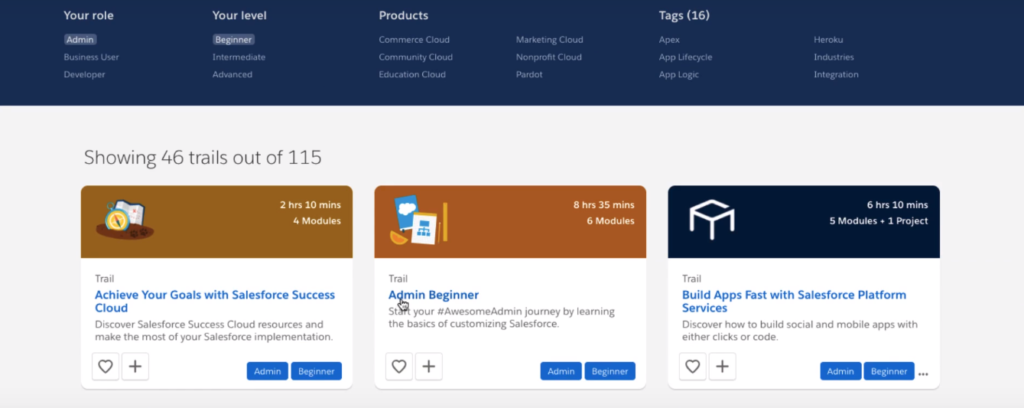
Task: Filter by Marketing Cloud product
Action: 549,40
